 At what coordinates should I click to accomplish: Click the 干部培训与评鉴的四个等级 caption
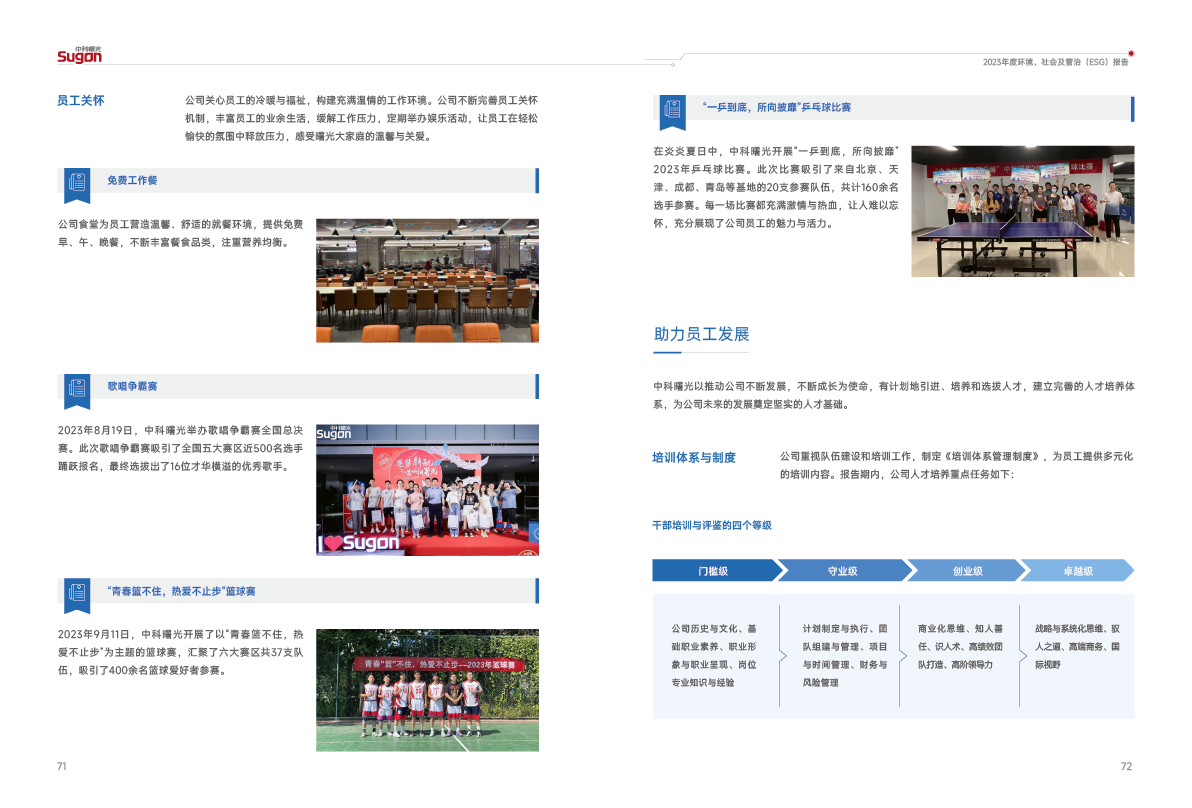[x=712, y=525]
